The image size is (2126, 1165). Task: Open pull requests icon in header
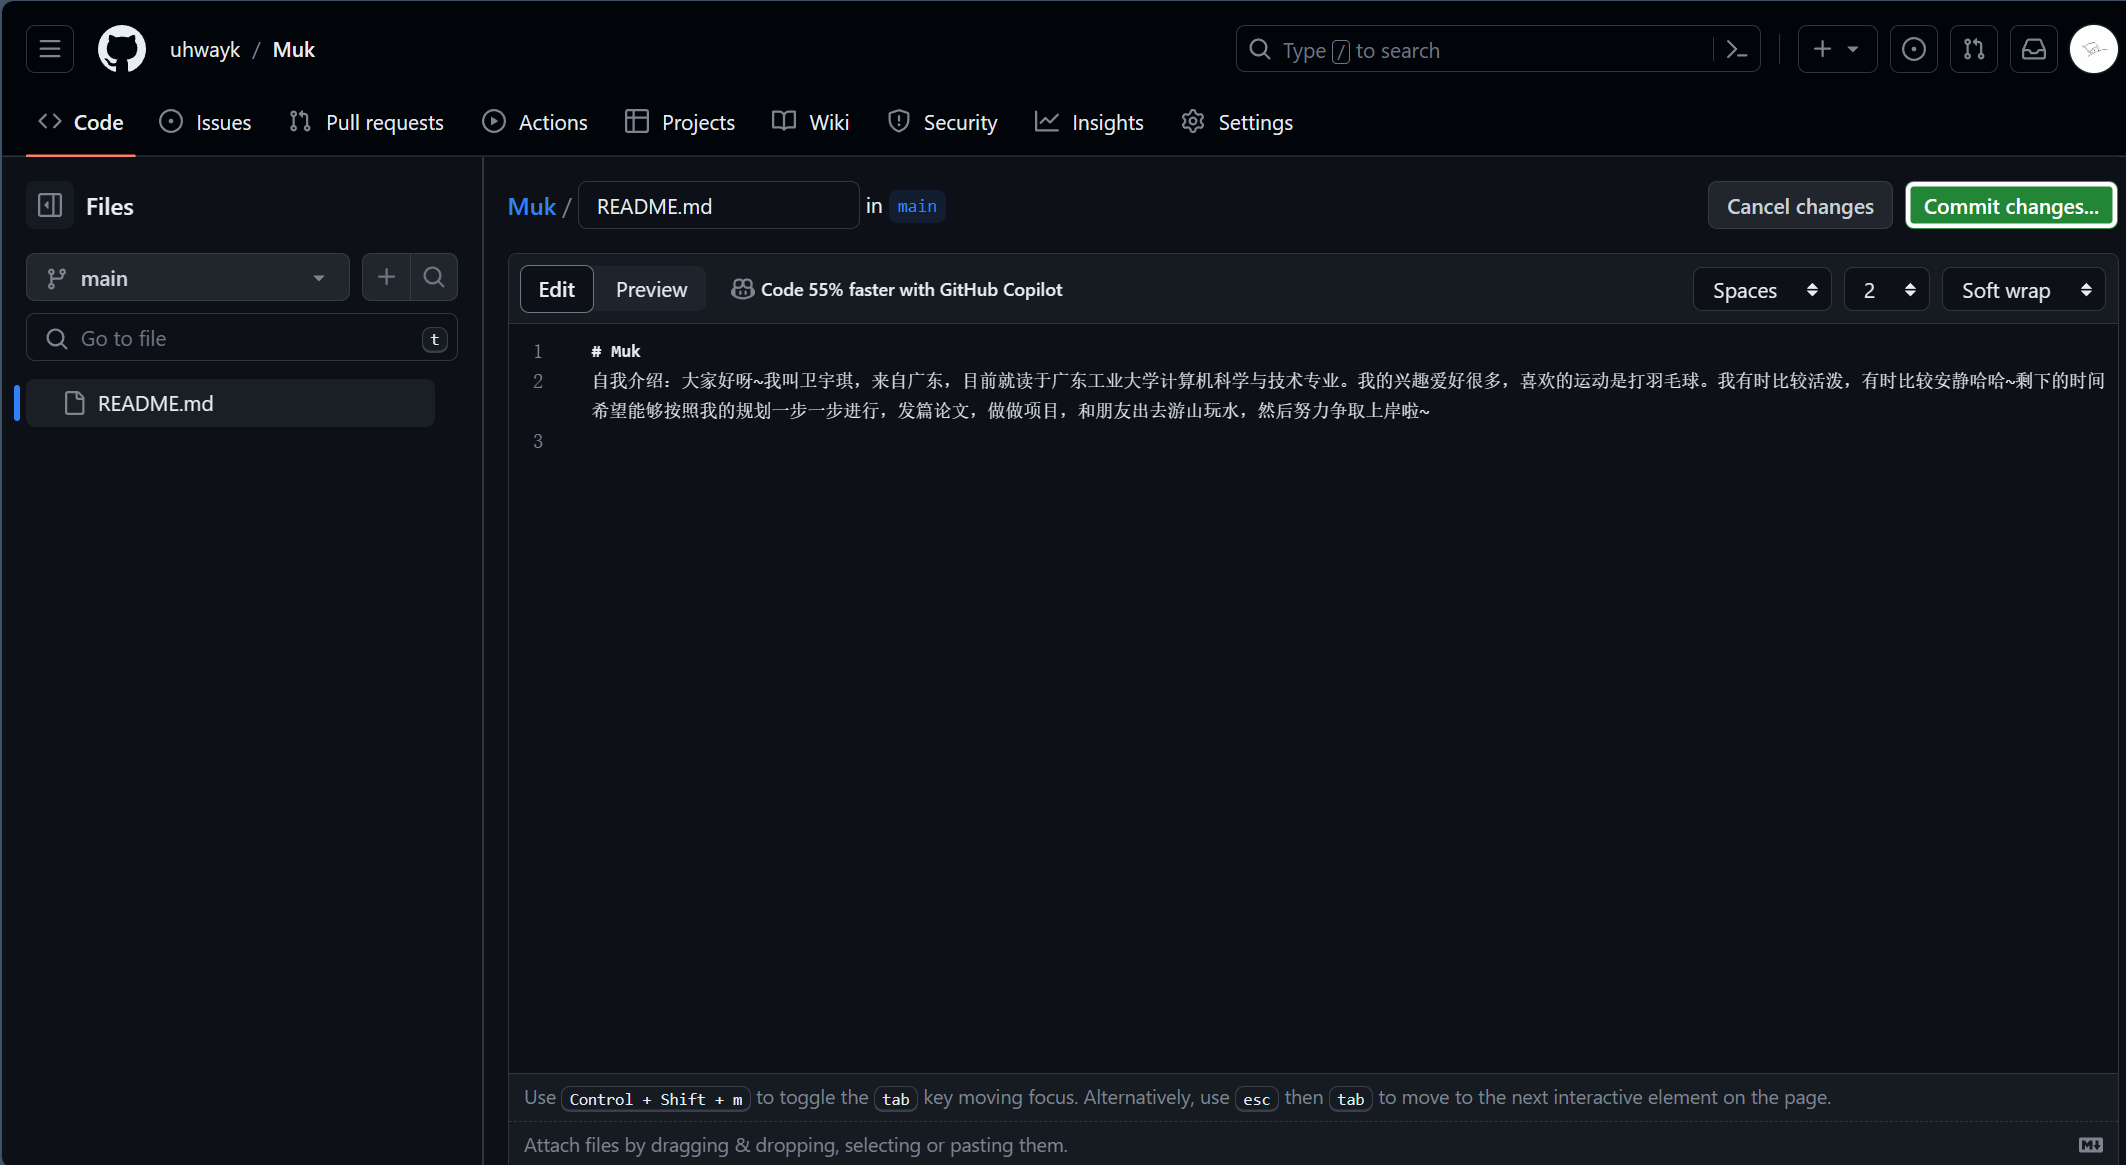point(1973,49)
